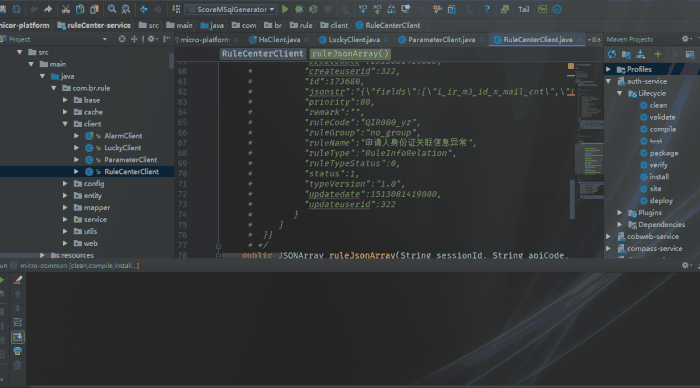Expand cobweb-service Maven module
The width and height of the screenshot is (700, 388).
pos(608,236)
